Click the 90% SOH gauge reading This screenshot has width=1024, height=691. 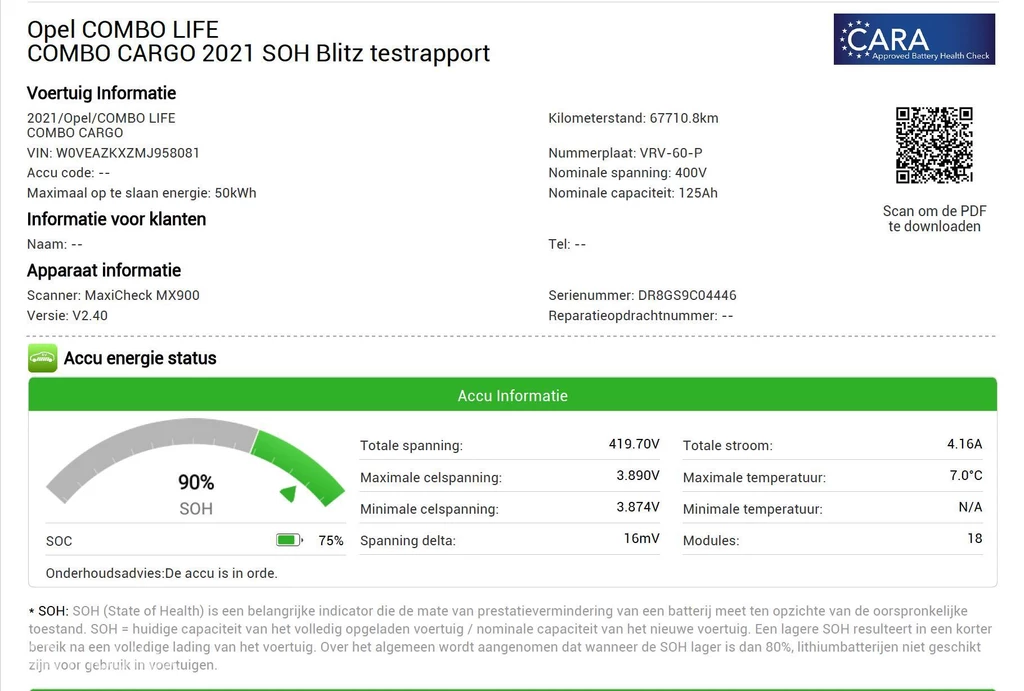[196, 482]
